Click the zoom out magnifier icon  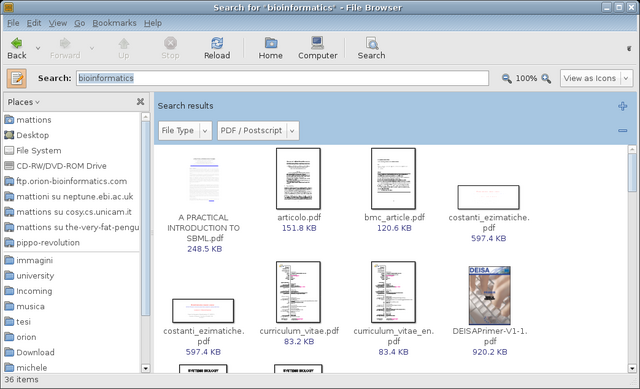pos(507,78)
